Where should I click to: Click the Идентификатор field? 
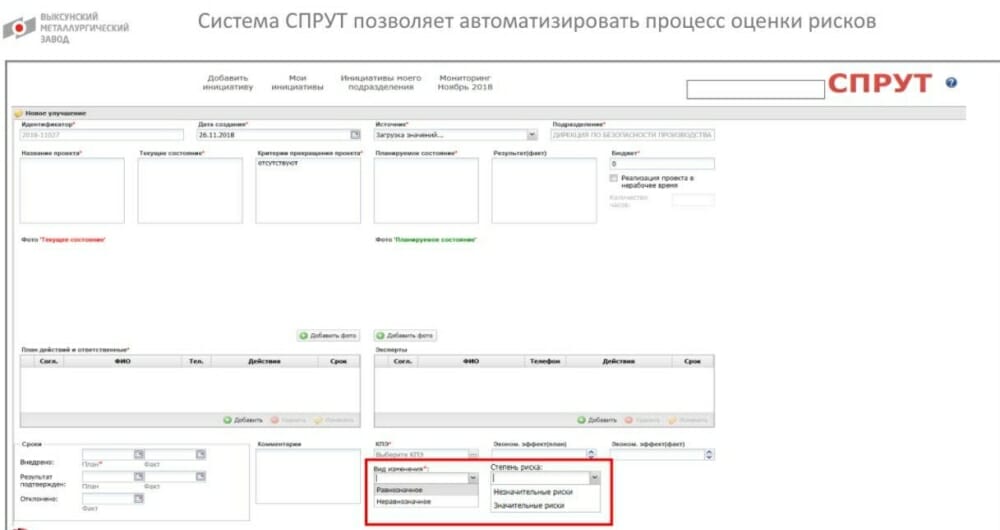101,135
